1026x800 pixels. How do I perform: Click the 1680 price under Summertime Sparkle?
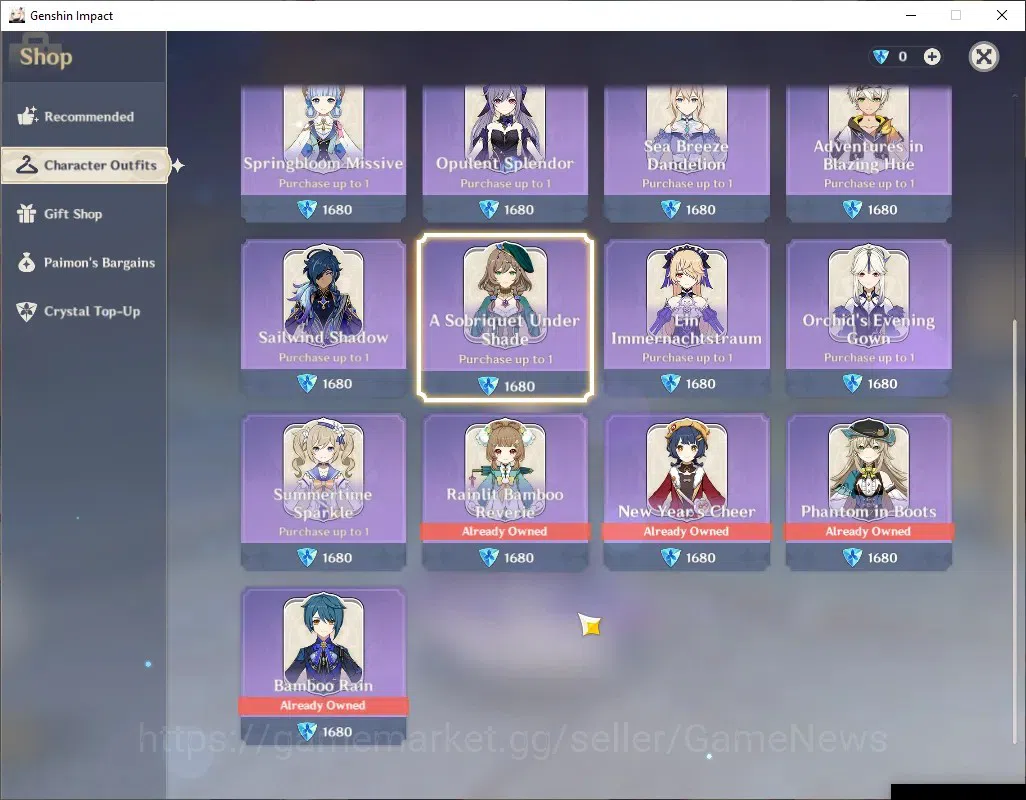[x=337, y=558]
